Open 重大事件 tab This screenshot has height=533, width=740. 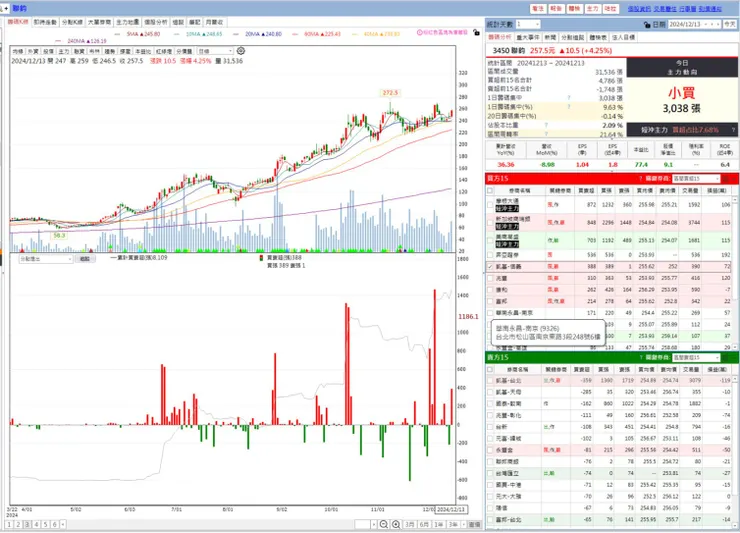click(x=528, y=37)
